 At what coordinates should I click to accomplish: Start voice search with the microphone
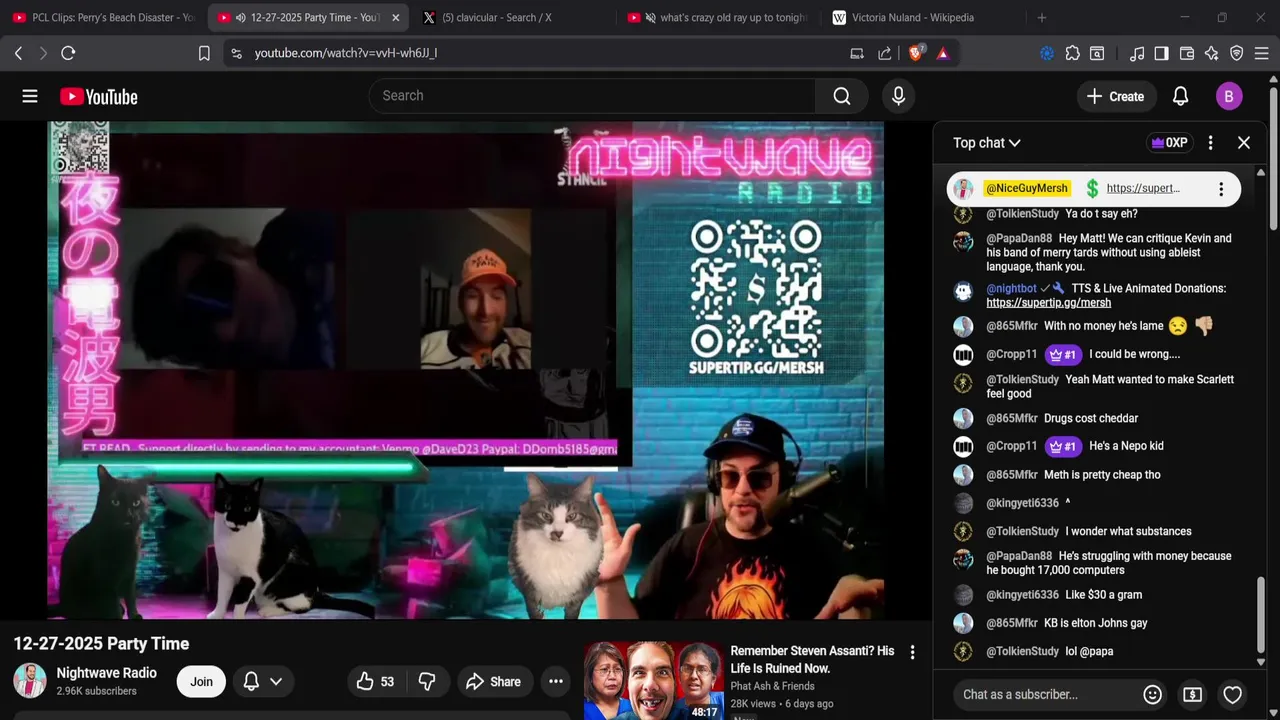pos(898,96)
